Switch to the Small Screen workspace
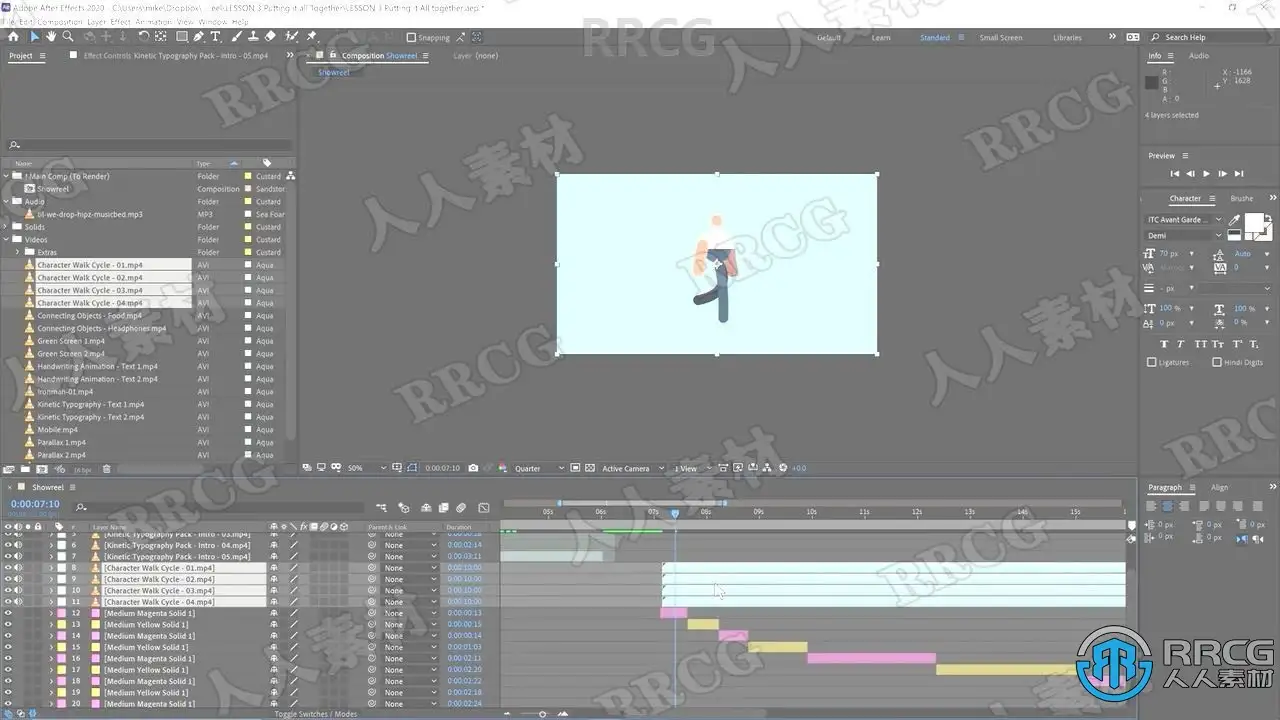The width and height of the screenshot is (1280, 720). point(1000,38)
